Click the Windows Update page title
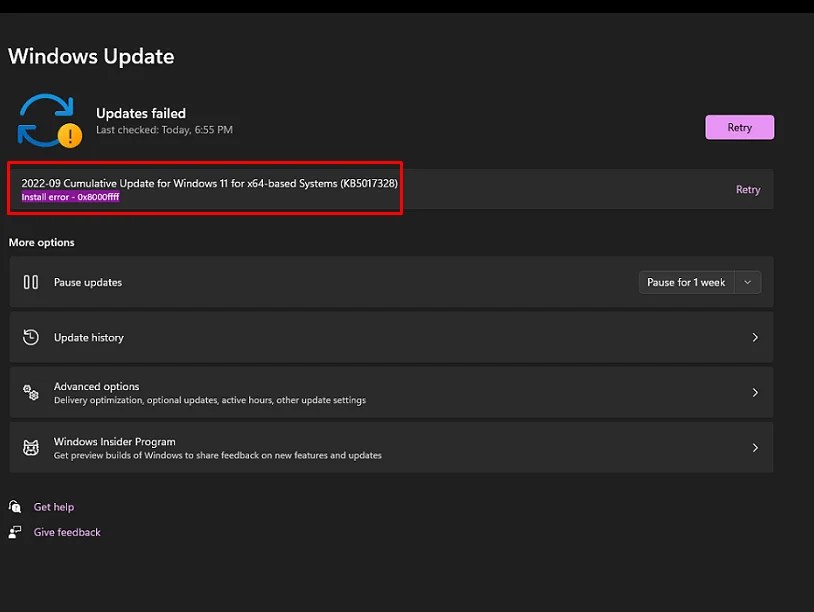 (91, 56)
